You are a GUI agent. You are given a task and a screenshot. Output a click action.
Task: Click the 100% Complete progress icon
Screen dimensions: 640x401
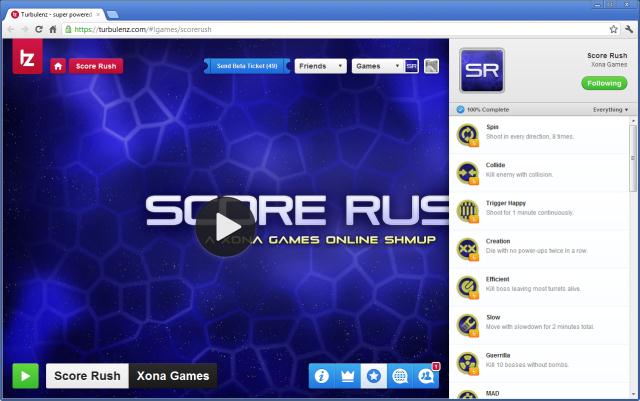(460, 109)
